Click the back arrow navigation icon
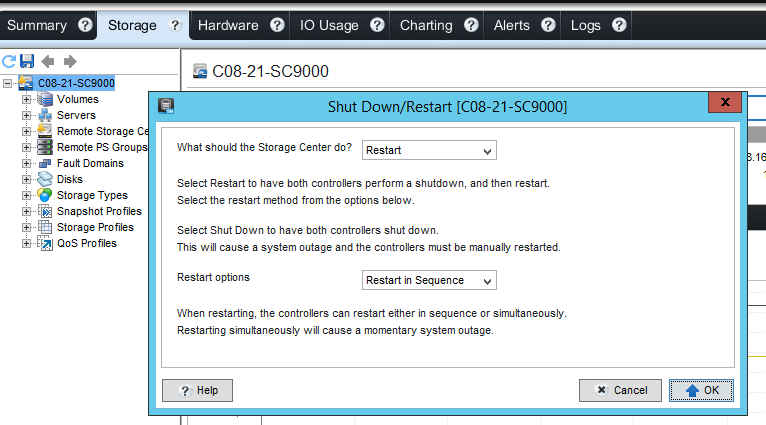 coord(48,62)
